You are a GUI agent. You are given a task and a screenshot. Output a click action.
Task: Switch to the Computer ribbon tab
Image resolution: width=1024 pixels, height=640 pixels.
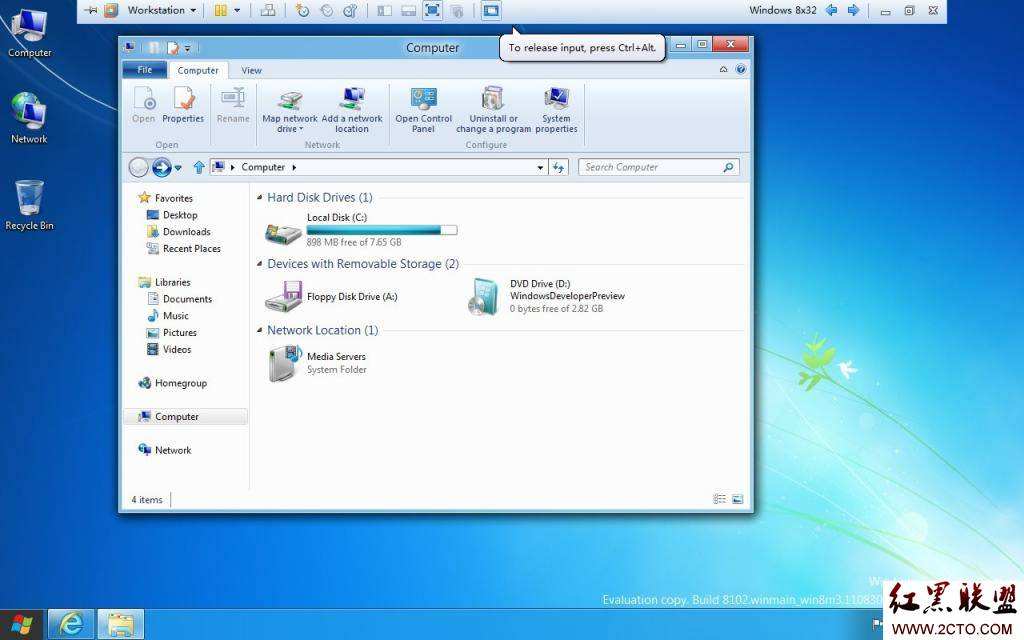pyautogui.click(x=198, y=70)
